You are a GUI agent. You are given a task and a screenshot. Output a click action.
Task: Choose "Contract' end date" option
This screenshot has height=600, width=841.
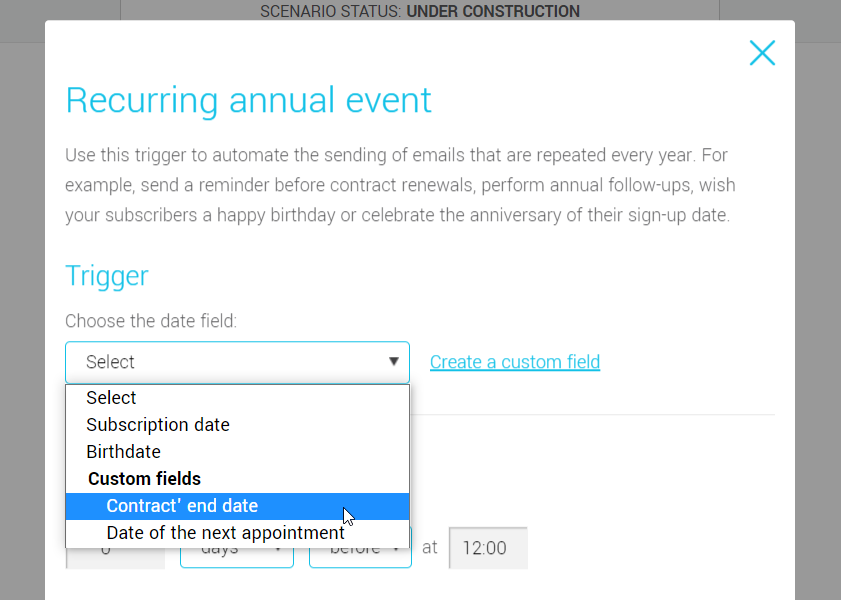click(182, 506)
